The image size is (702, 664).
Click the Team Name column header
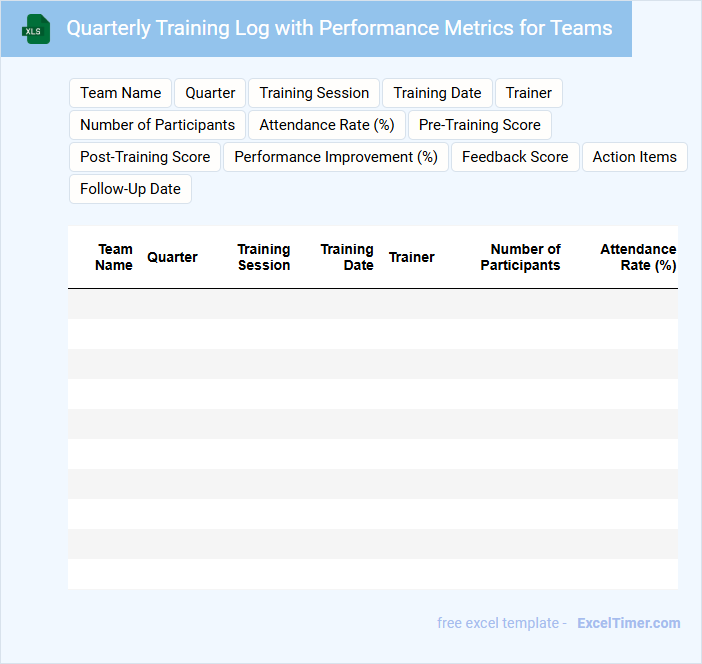pos(114,257)
